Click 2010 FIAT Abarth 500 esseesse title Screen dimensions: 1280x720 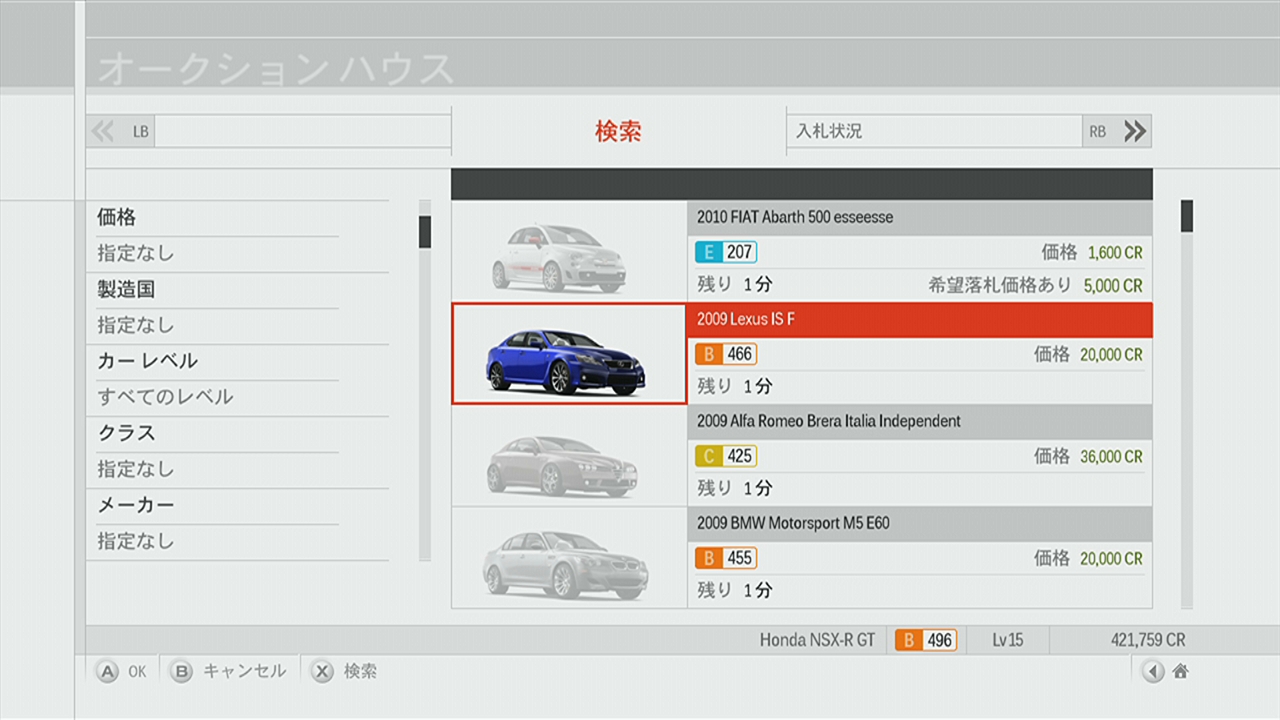pyautogui.click(x=795, y=217)
